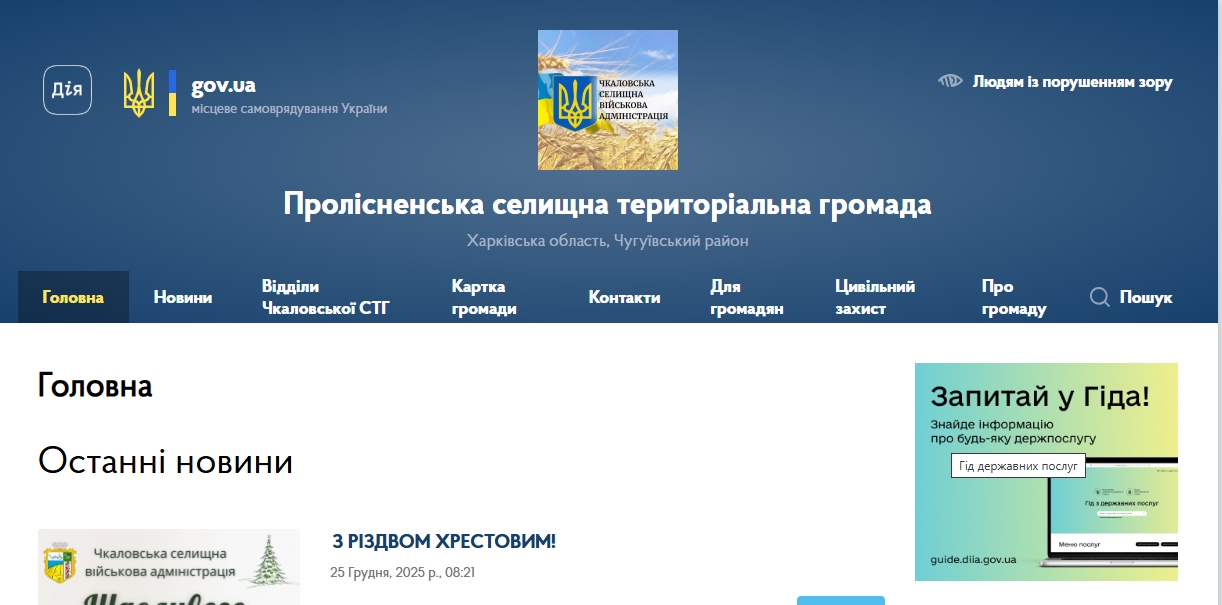This screenshot has width=1222, height=605.
Task: Open the Цивільний захист section
Action: tap(874, 297)
